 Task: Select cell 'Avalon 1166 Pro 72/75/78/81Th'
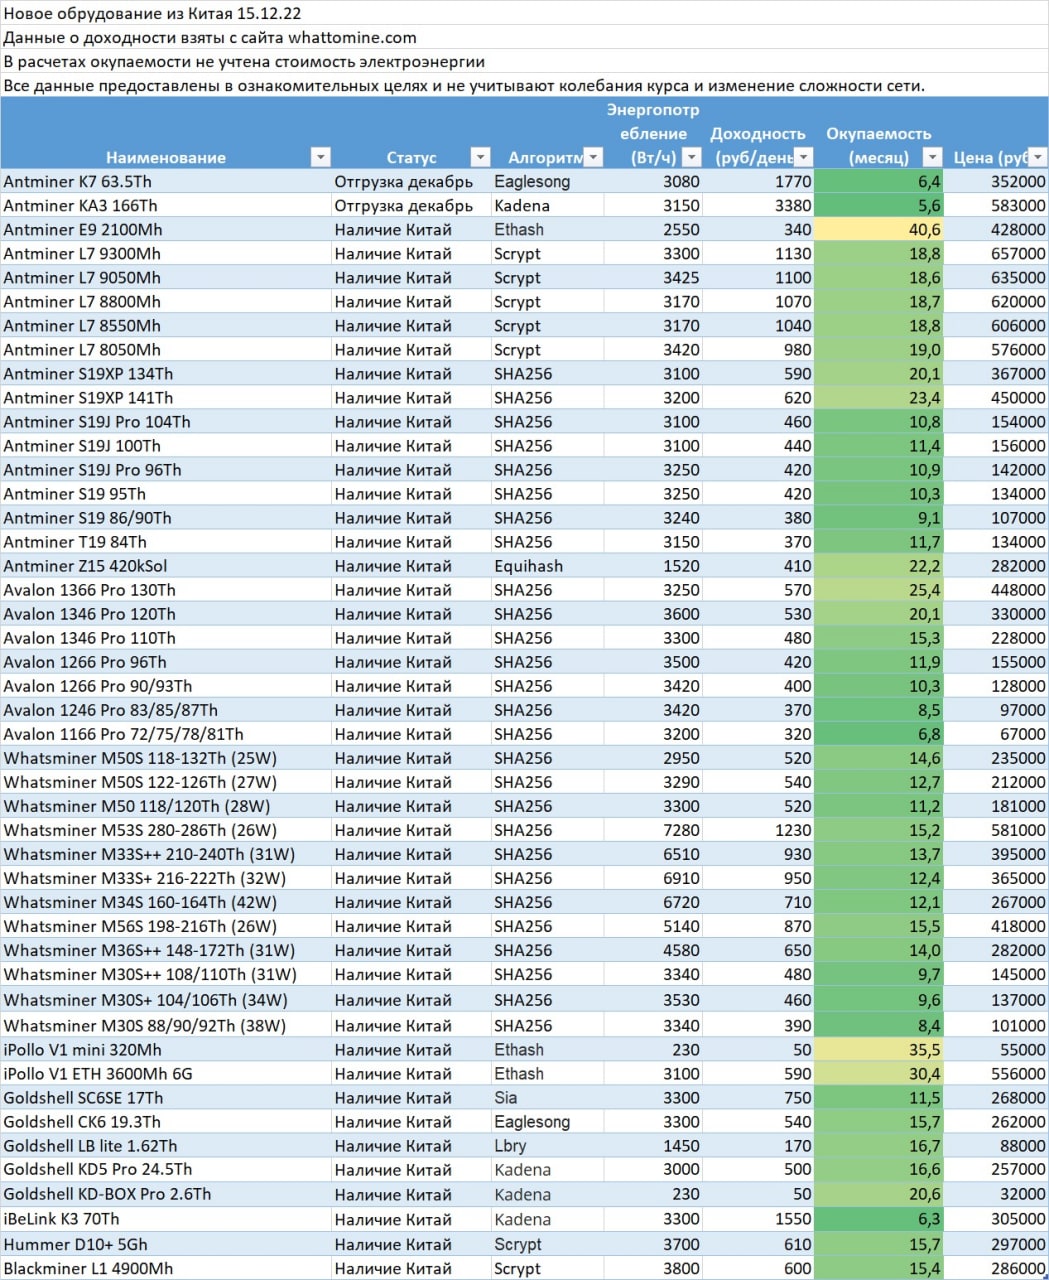coord(166,733)
